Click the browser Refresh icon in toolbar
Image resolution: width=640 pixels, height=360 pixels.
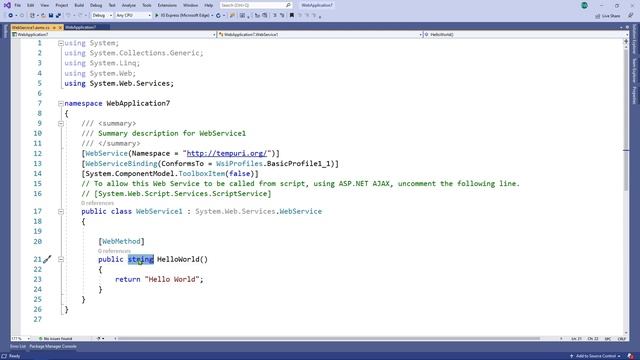tap(218, 16)
